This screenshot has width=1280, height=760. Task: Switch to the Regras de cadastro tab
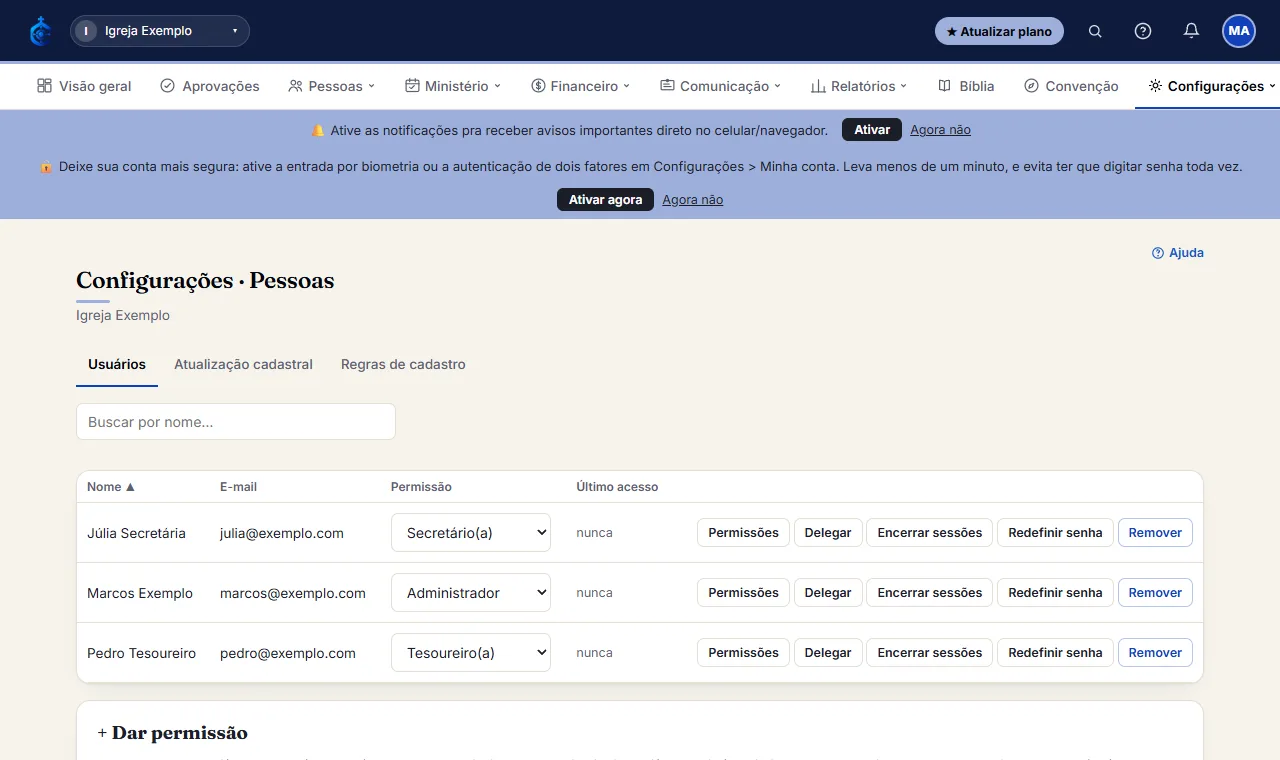403,365
